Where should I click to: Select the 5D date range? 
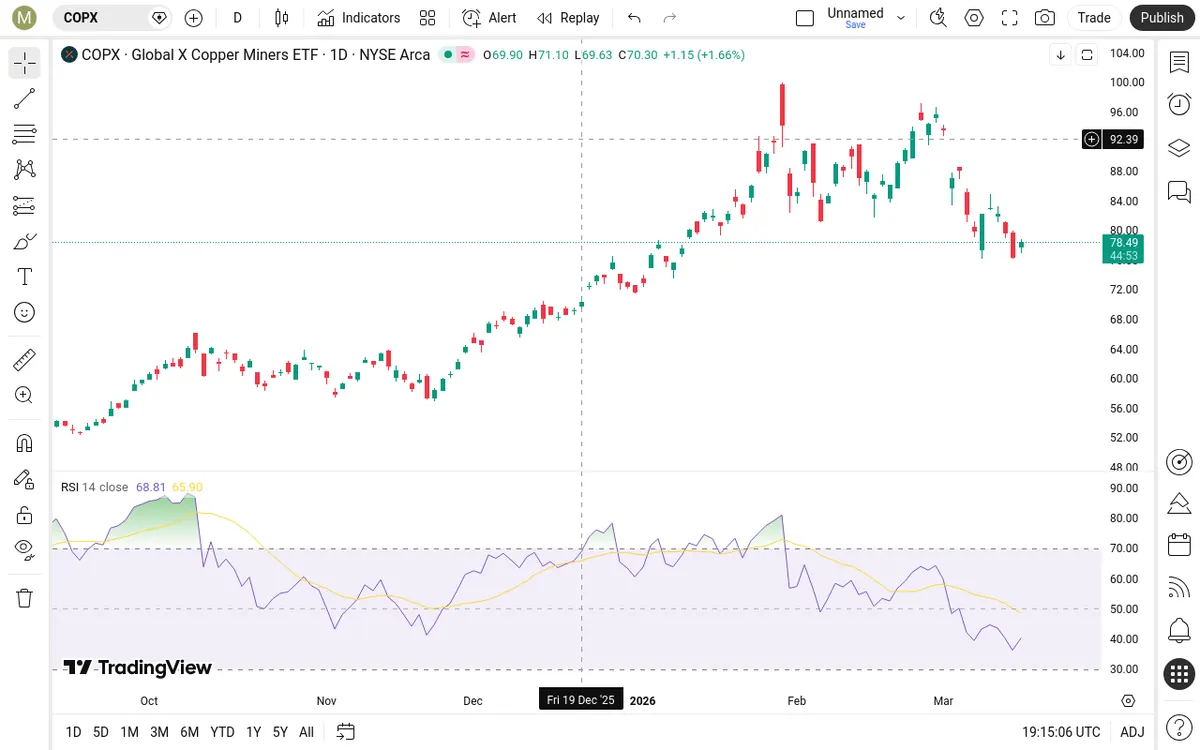[101, 732]
